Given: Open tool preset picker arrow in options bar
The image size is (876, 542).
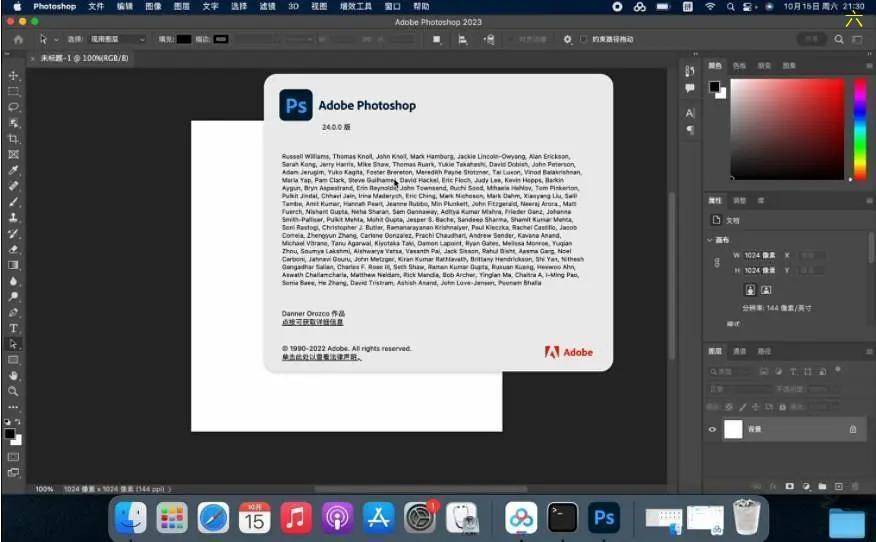Looking at the screenshot, I should 56,40.
